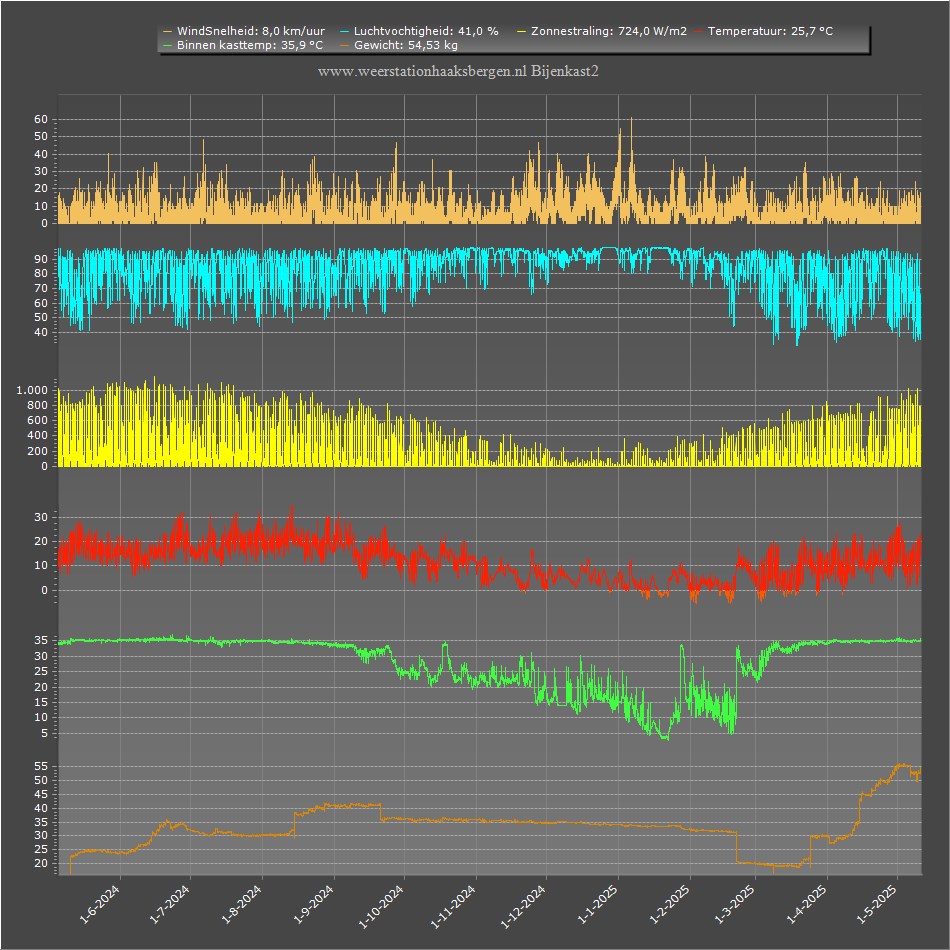Click the 1-3-2025 date axis label
Screen dimensions: 950x950
point(735,903)
